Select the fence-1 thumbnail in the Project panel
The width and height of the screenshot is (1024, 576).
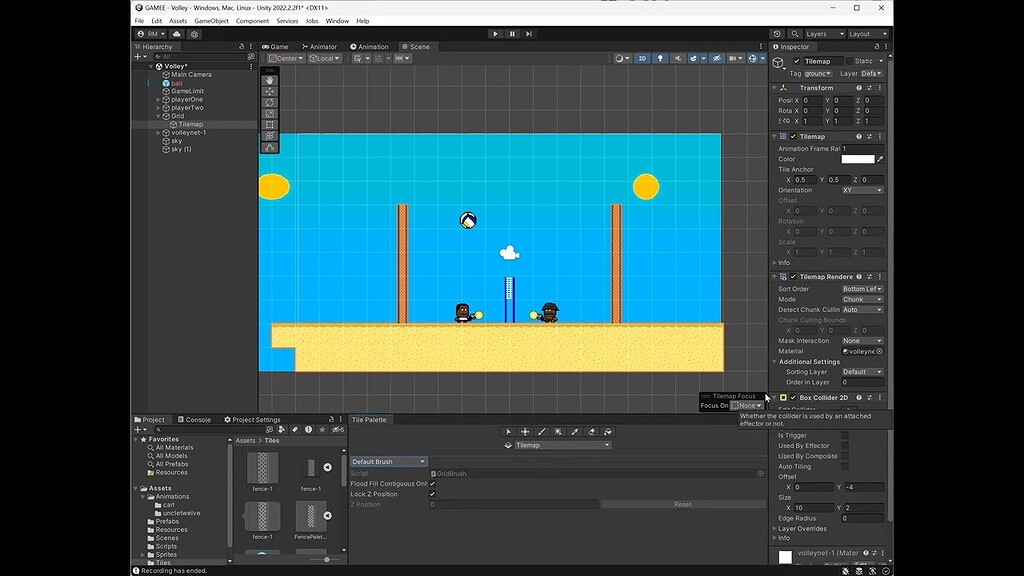pyautogui.click(x=262, y=470)
